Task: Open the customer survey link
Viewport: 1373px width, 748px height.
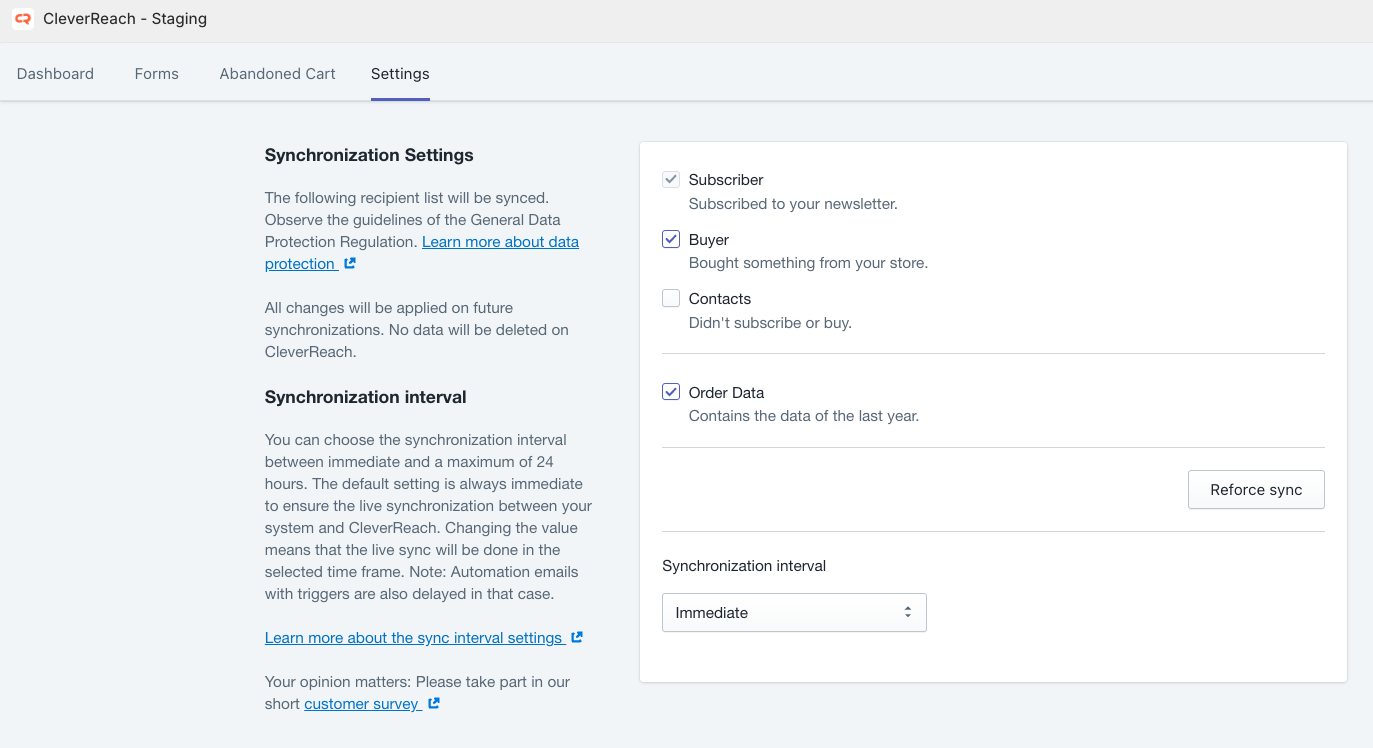Action: [x=361, y=704]
